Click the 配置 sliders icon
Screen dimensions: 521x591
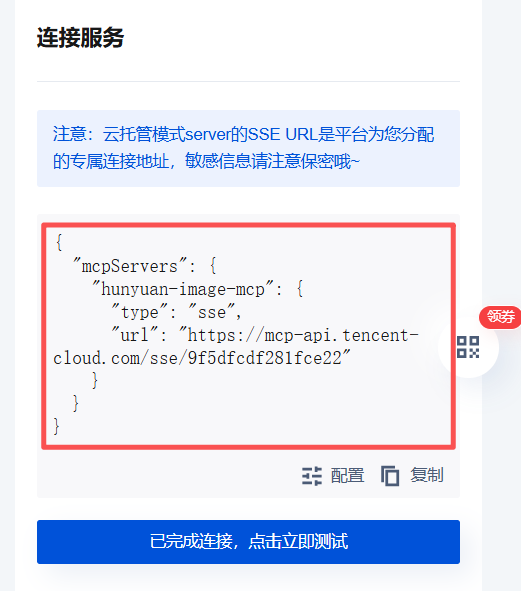312,476
